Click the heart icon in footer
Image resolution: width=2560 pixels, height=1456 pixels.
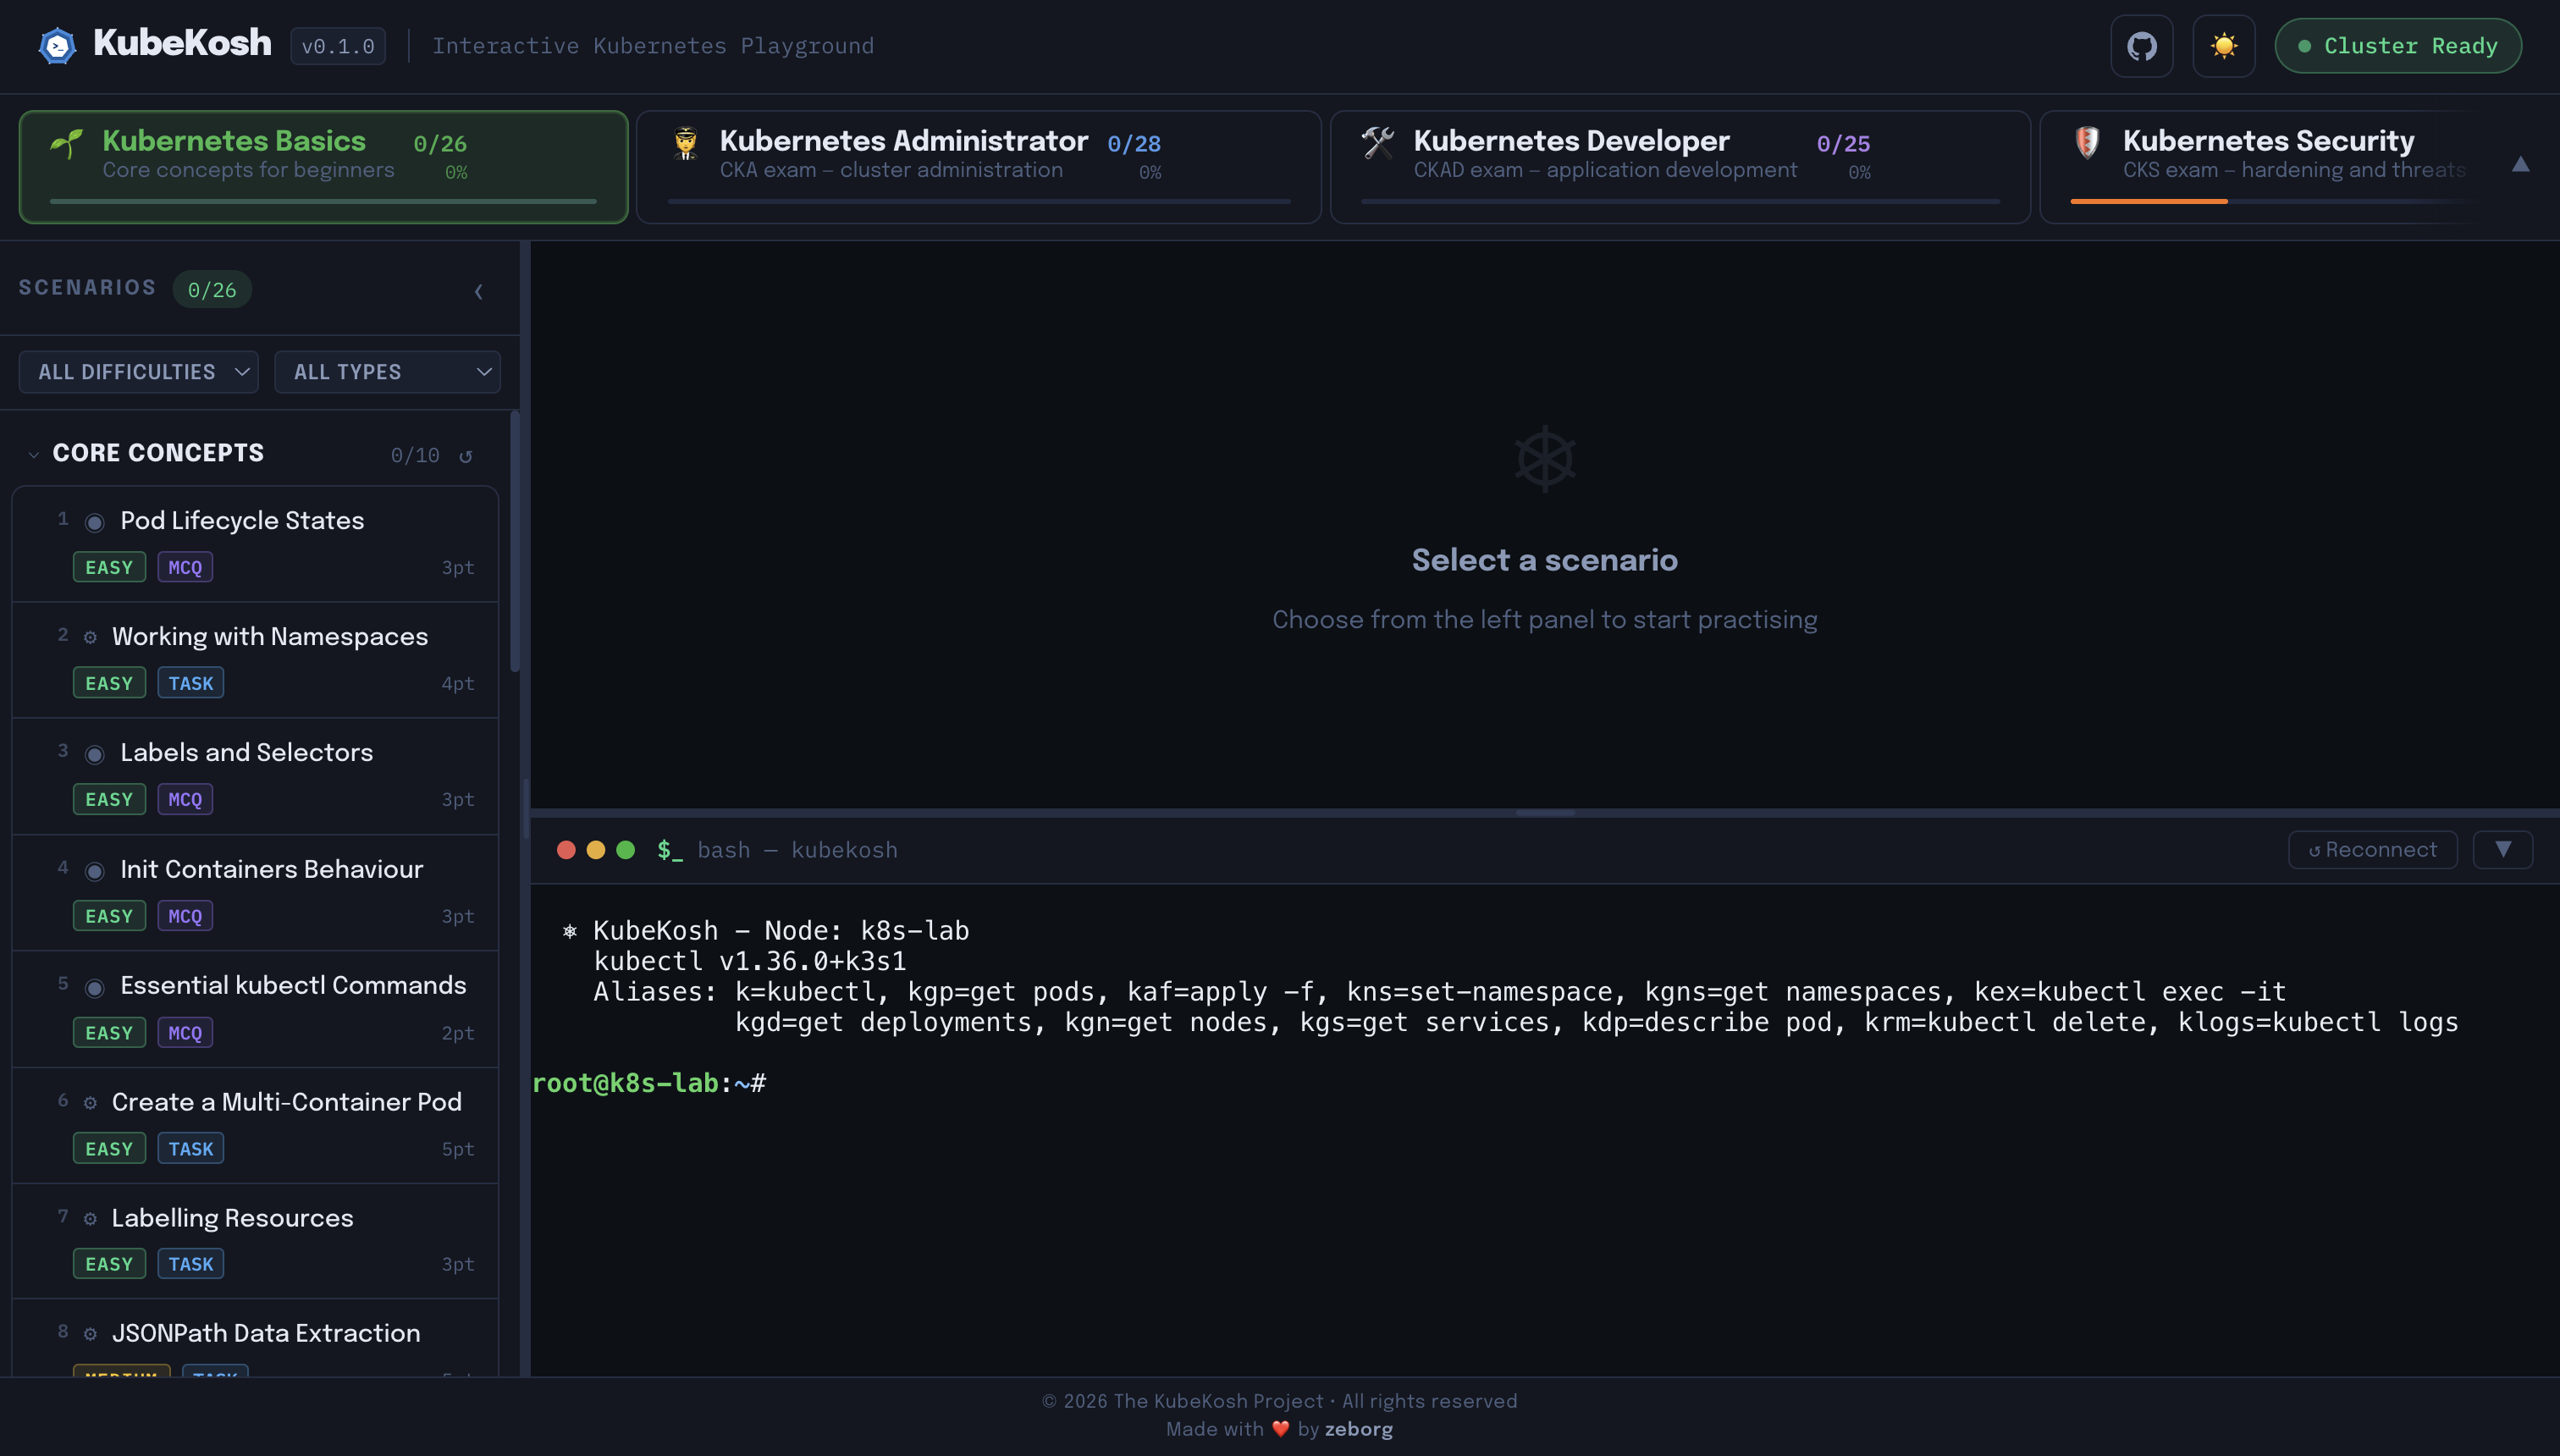1280,1429
